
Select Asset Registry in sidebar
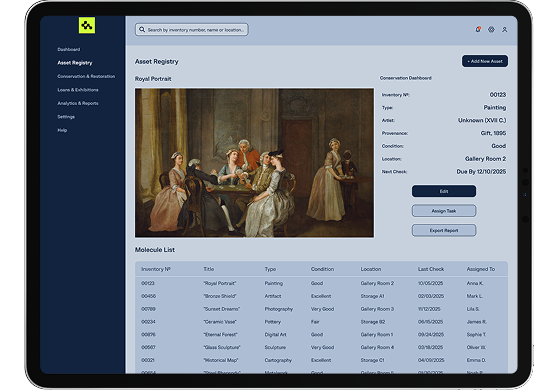point(75,63)
